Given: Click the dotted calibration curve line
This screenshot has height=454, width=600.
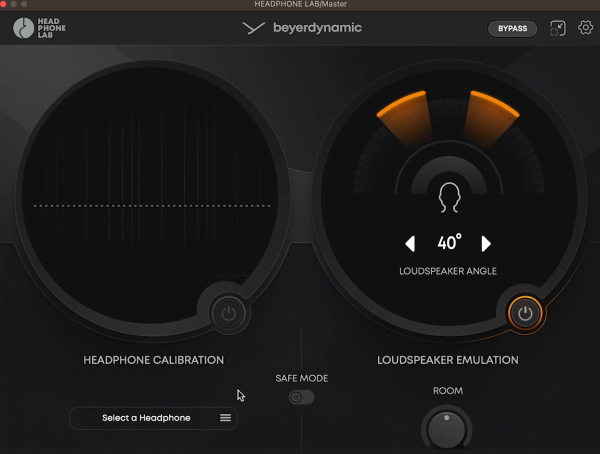Looking at the screenshot, I should tap(152, 206).
